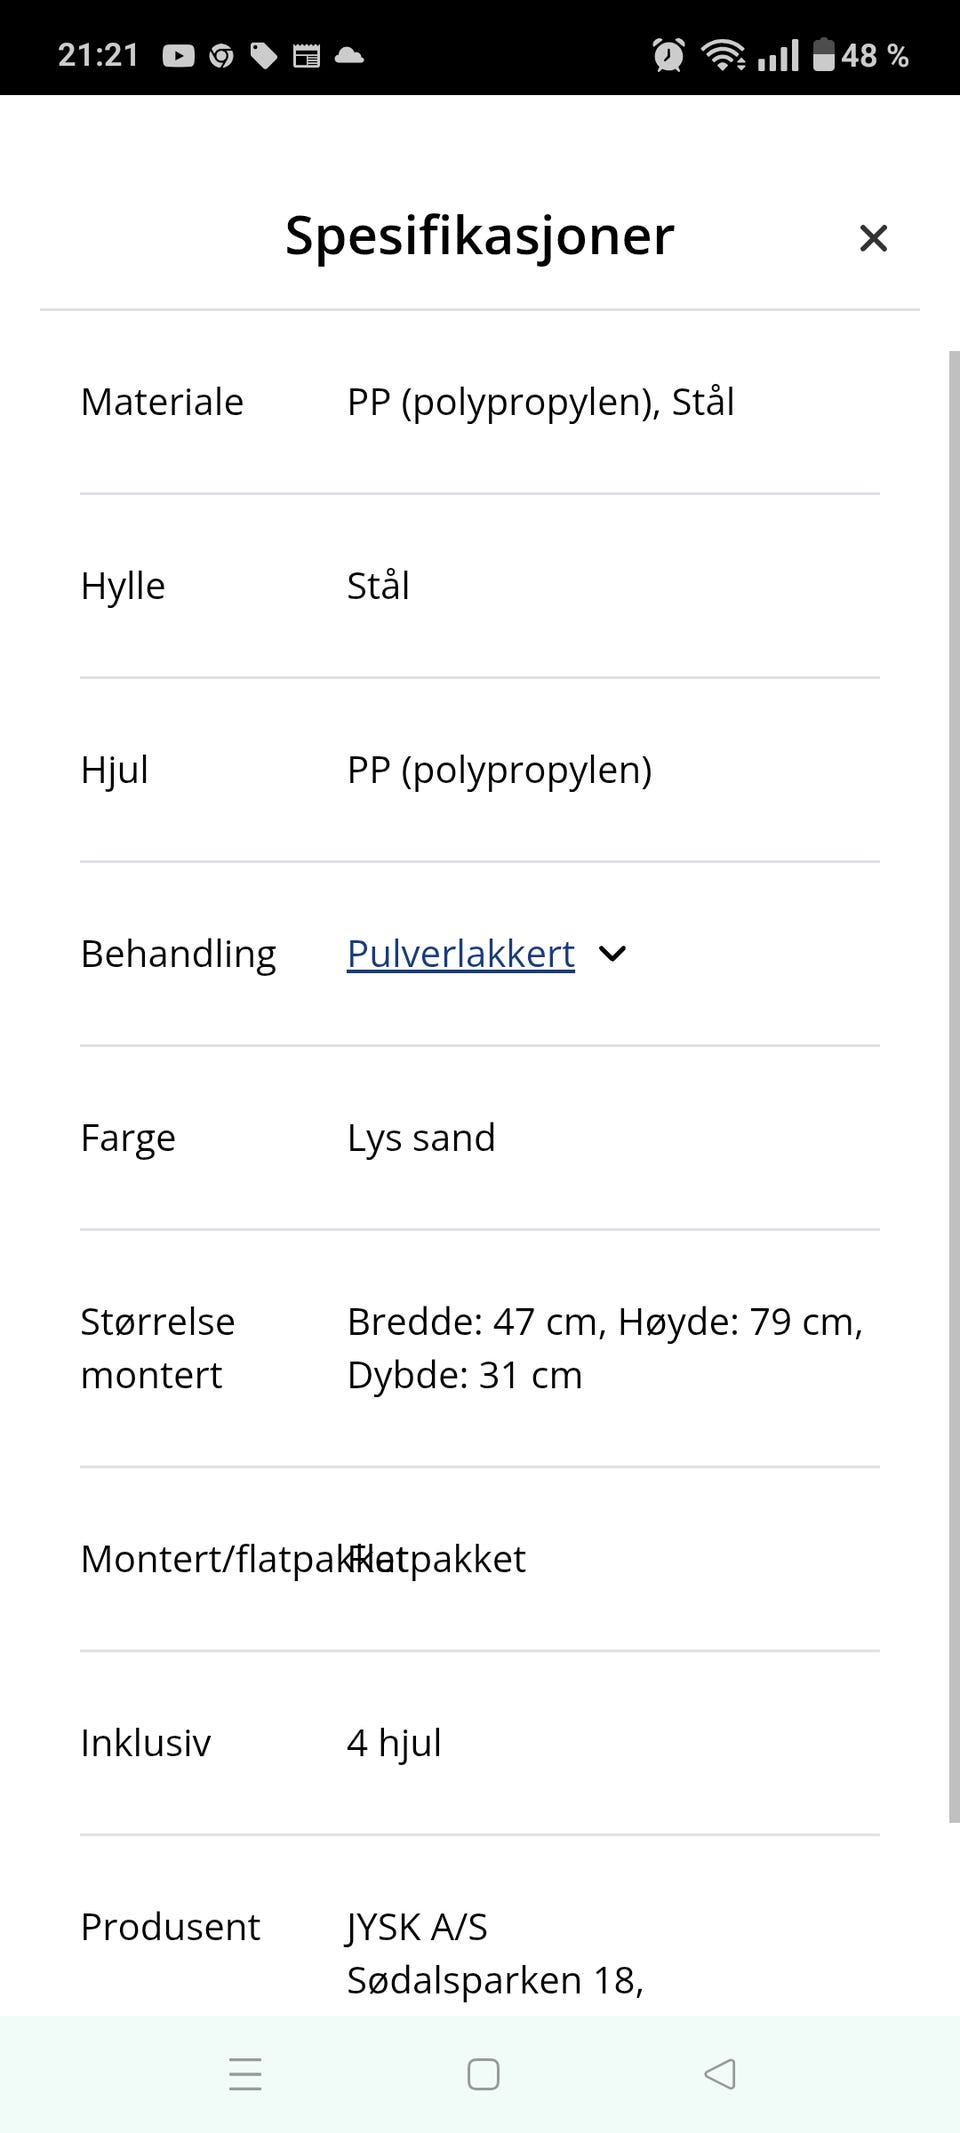
Task: Tap the Chrome icon in the status bar
Action: click(222, 55)
